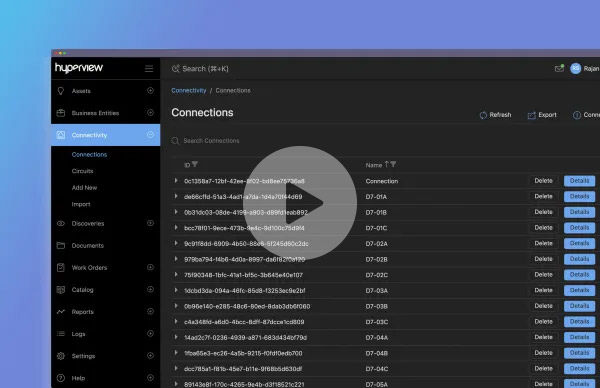Expand the Work Orders plus icon
Screen dimensions: 600x388
click(150, 267)
